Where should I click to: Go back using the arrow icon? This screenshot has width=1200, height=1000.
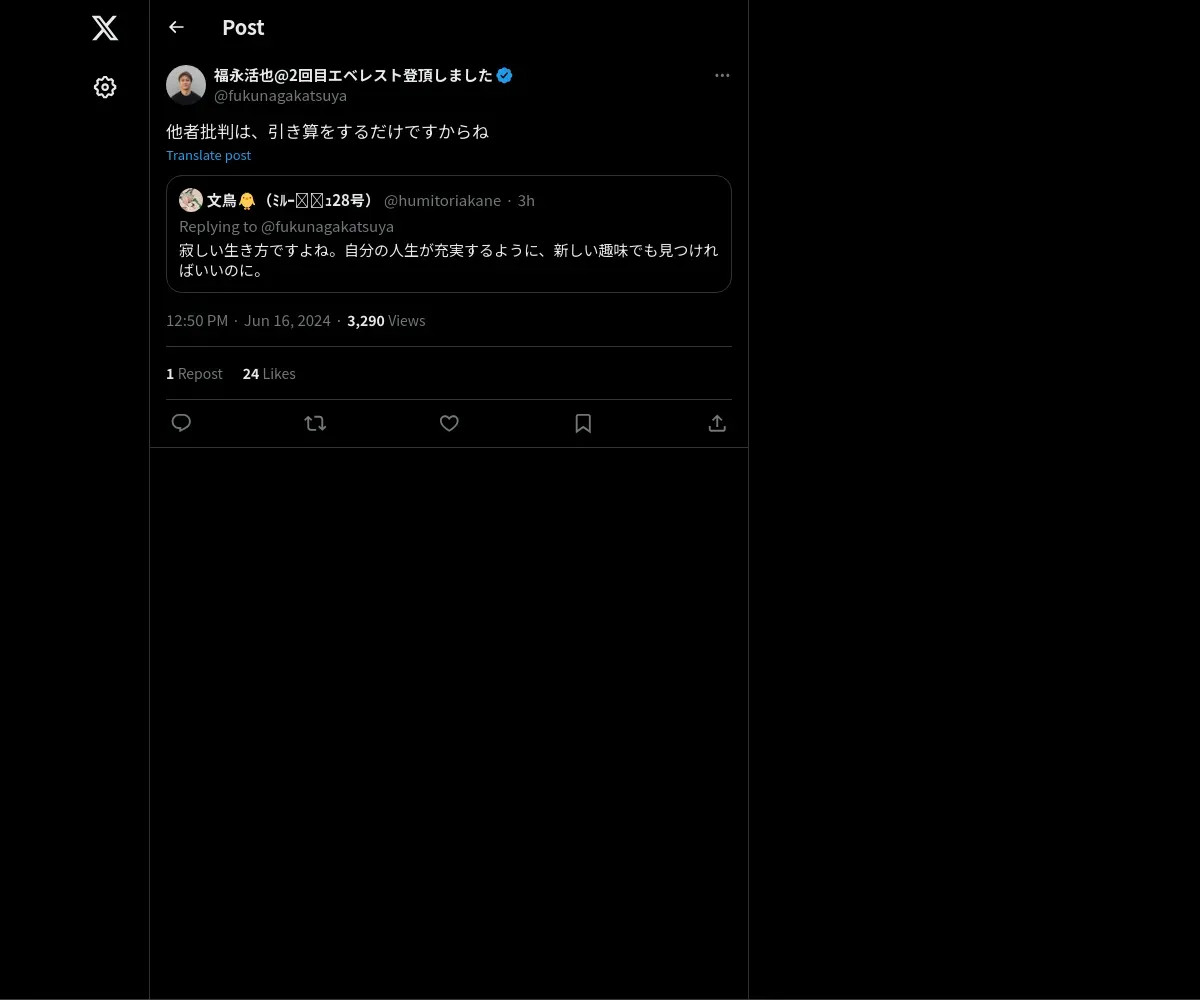click(176, 27)
